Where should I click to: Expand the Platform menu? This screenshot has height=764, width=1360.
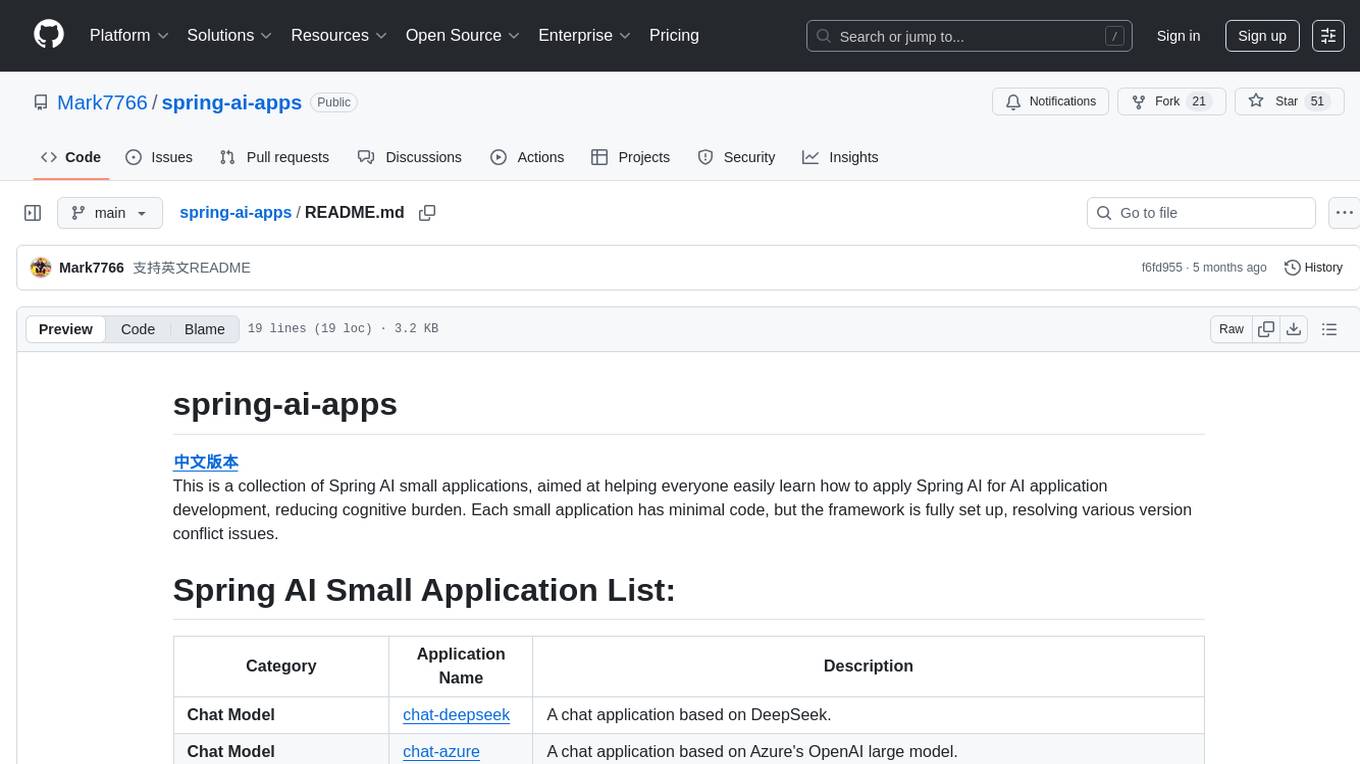click(129, 35)
